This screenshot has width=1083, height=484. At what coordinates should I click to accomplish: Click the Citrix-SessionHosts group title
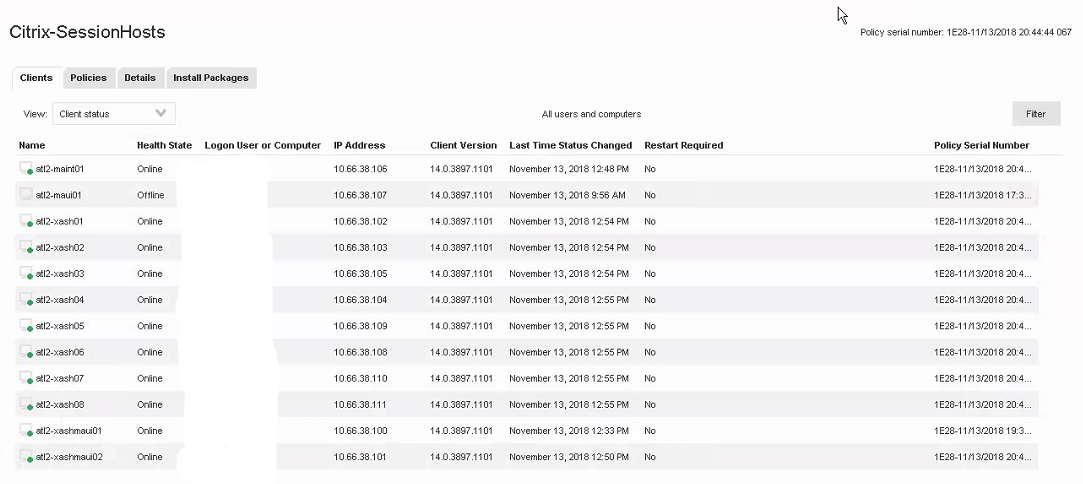[87, 32]
